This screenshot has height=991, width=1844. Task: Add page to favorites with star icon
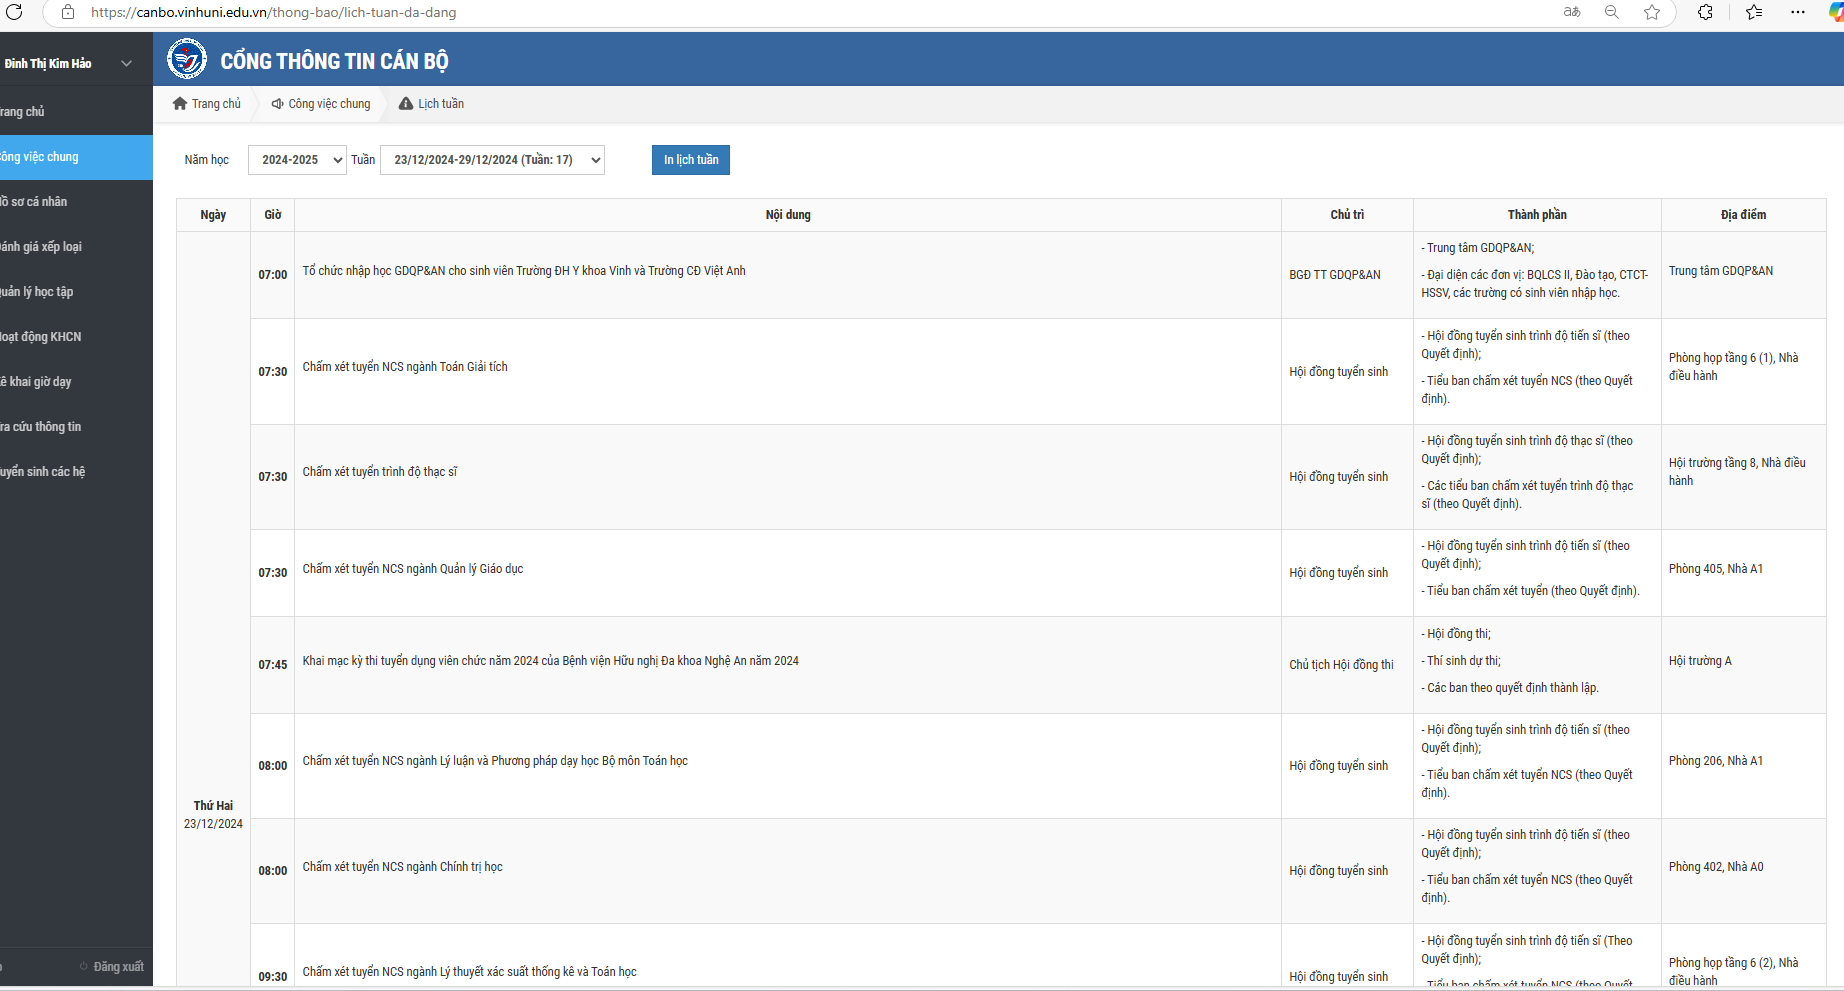pyautogui.click(x=1652, y=12)
